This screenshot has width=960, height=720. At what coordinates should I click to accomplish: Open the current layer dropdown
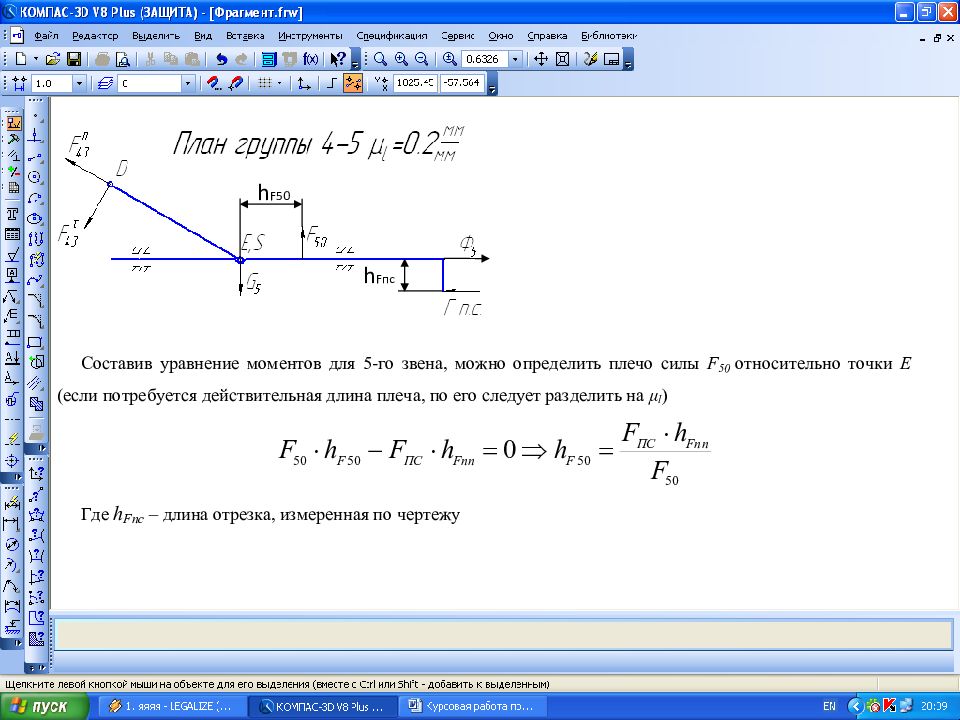187,83
